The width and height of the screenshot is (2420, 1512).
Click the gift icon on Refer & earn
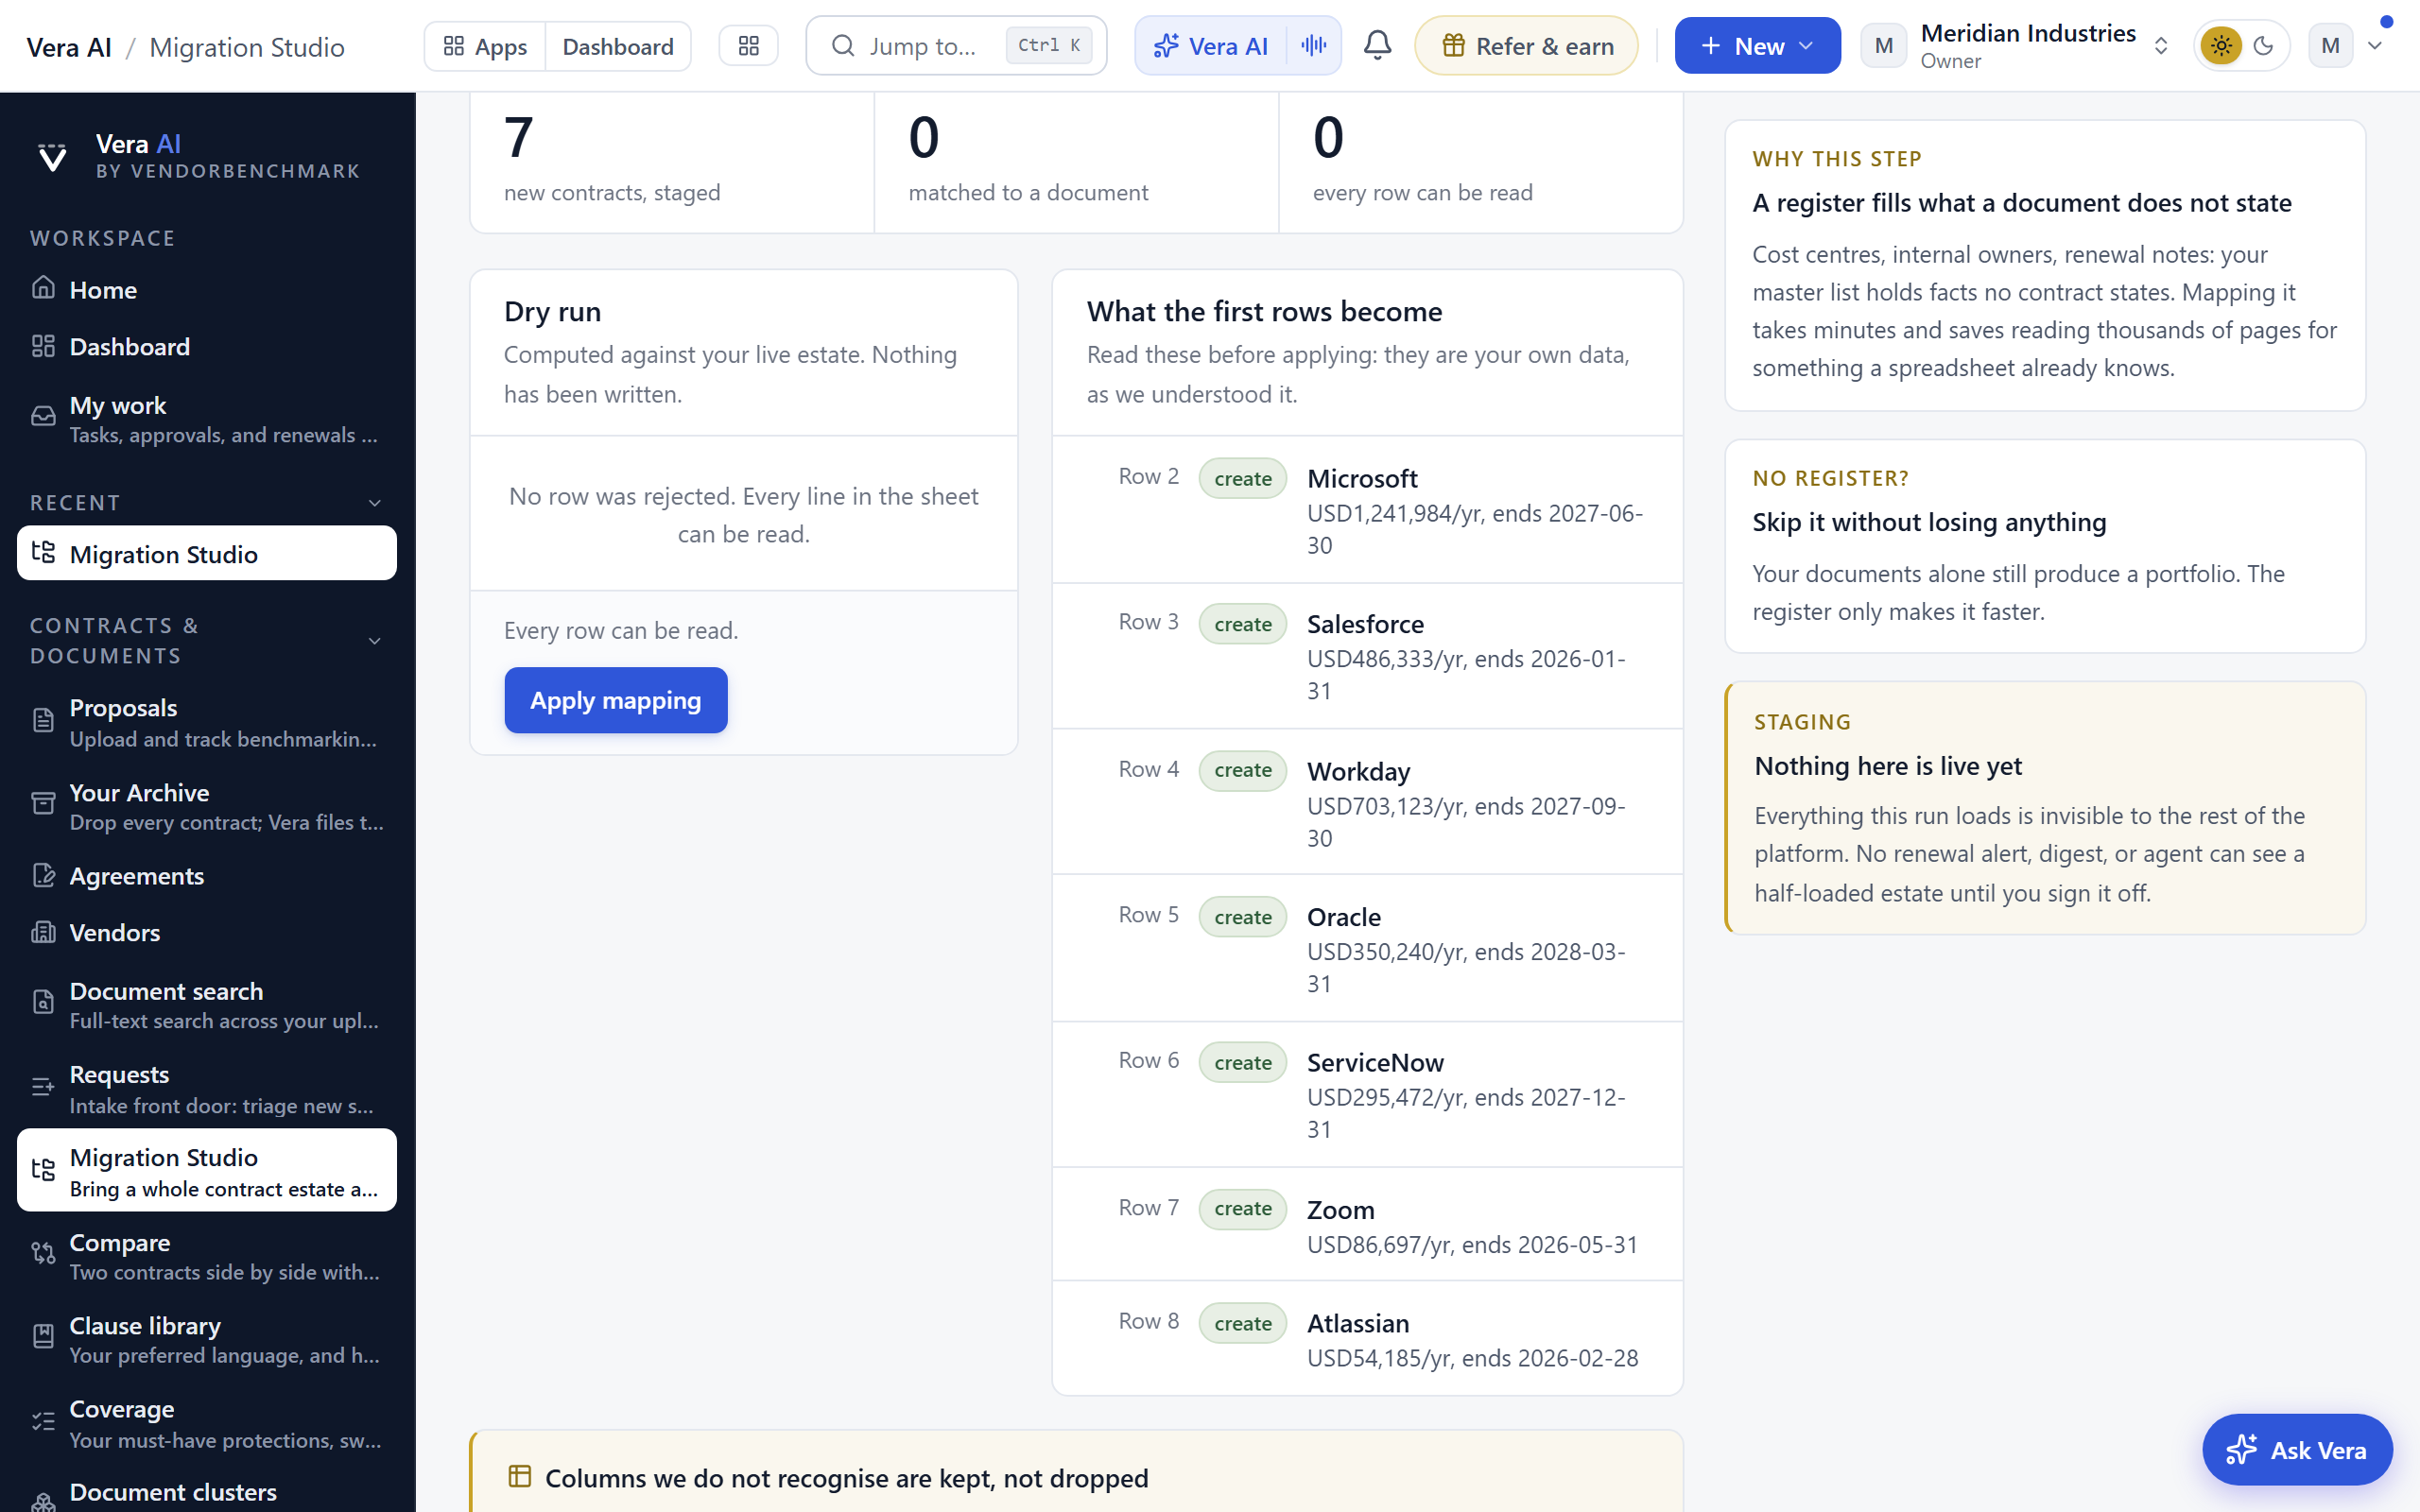pos(1453,46)
